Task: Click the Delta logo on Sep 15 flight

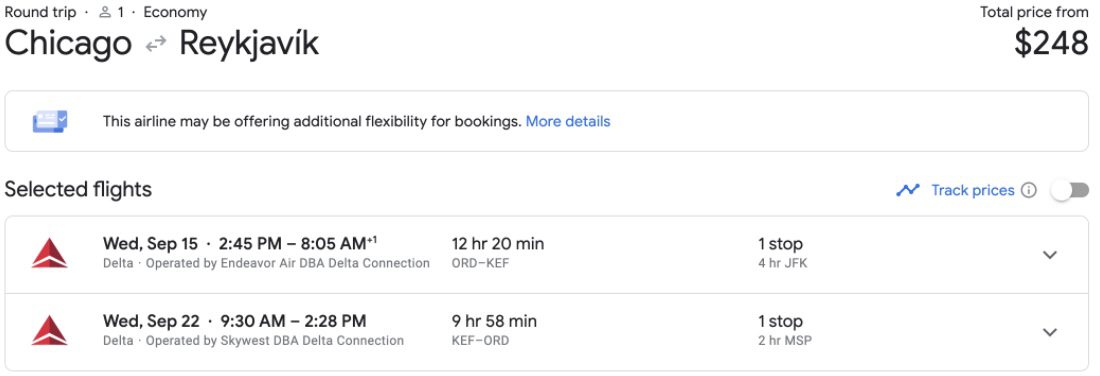Action: pos(49,253)
